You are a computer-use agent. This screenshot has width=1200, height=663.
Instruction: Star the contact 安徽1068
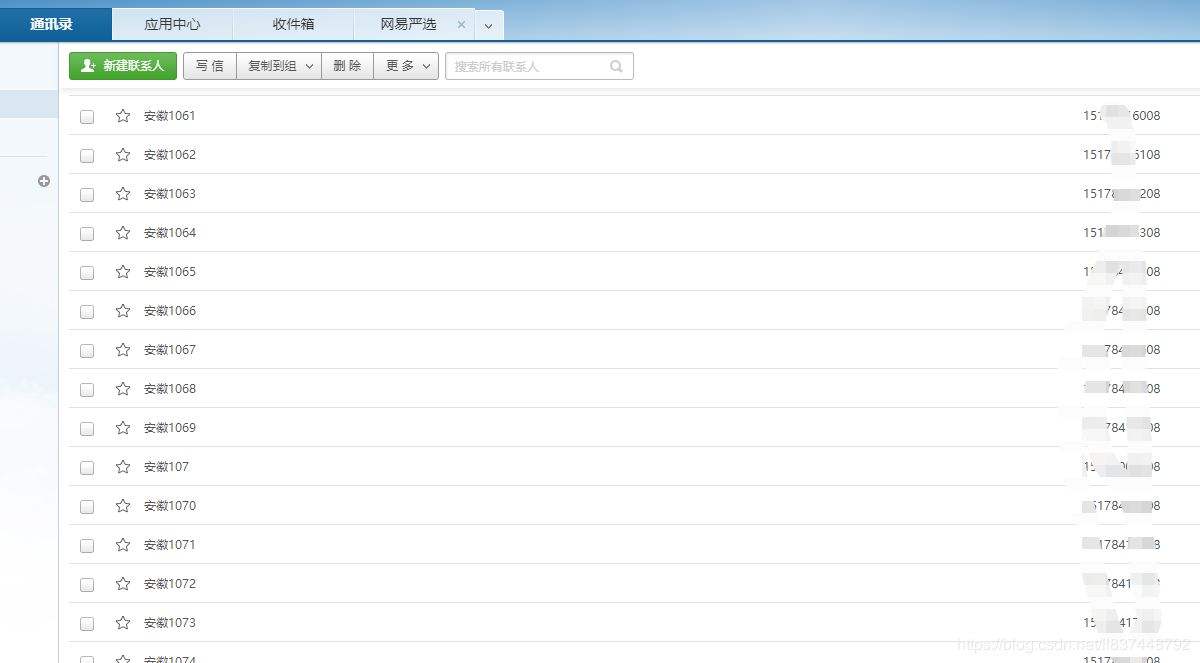123,389
